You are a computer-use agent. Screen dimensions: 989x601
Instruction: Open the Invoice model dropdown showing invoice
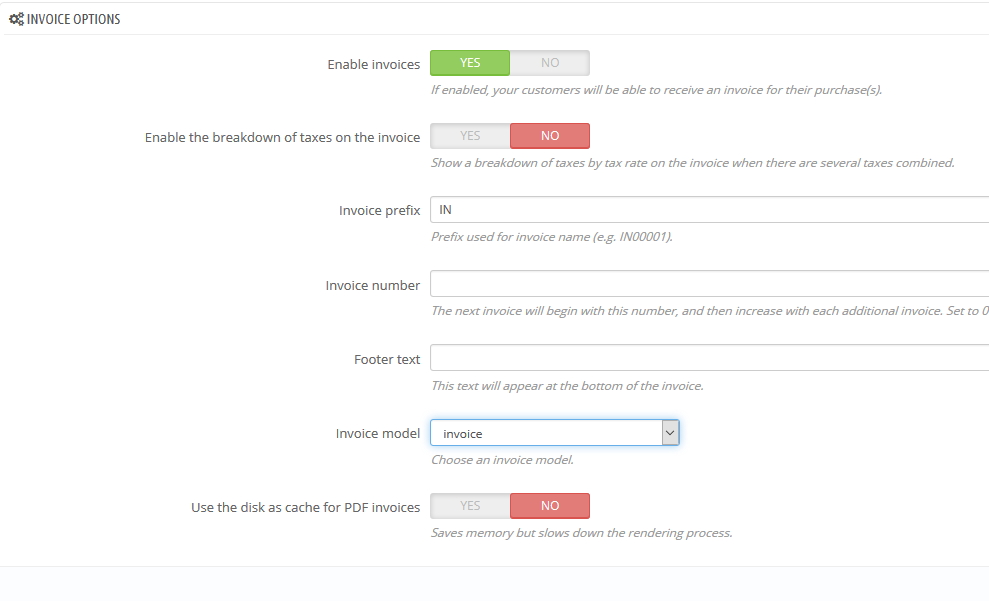click(x=545, y=433)
